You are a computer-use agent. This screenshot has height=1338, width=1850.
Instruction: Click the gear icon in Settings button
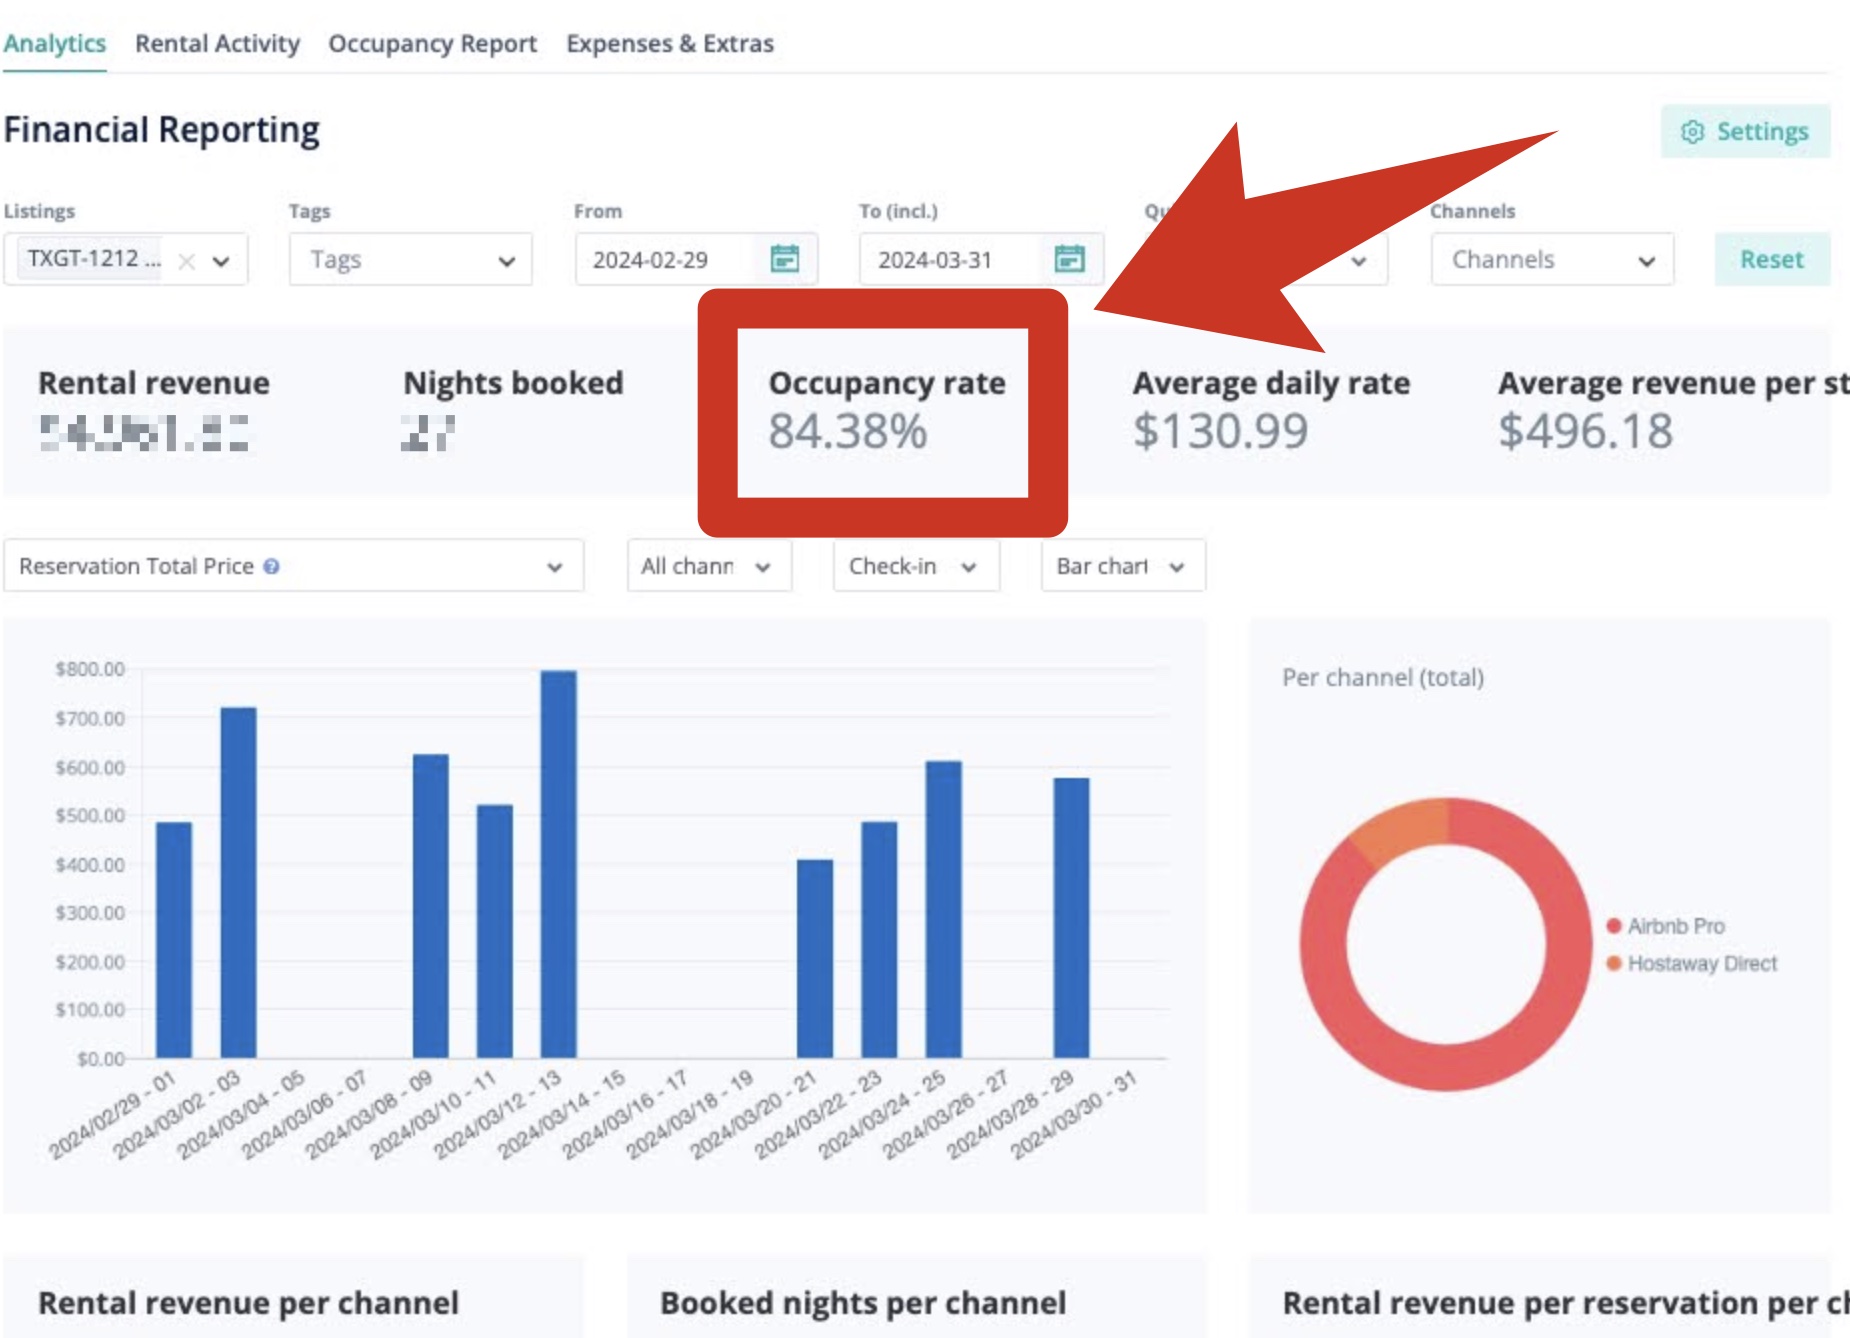coord(1692,132)
